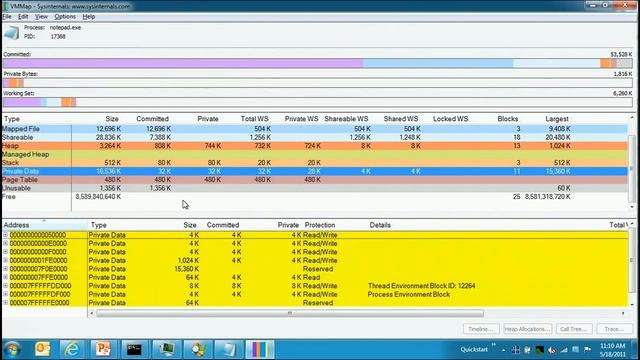
Task: Open the Windows Start menu orb
Action: click(12, 349)
